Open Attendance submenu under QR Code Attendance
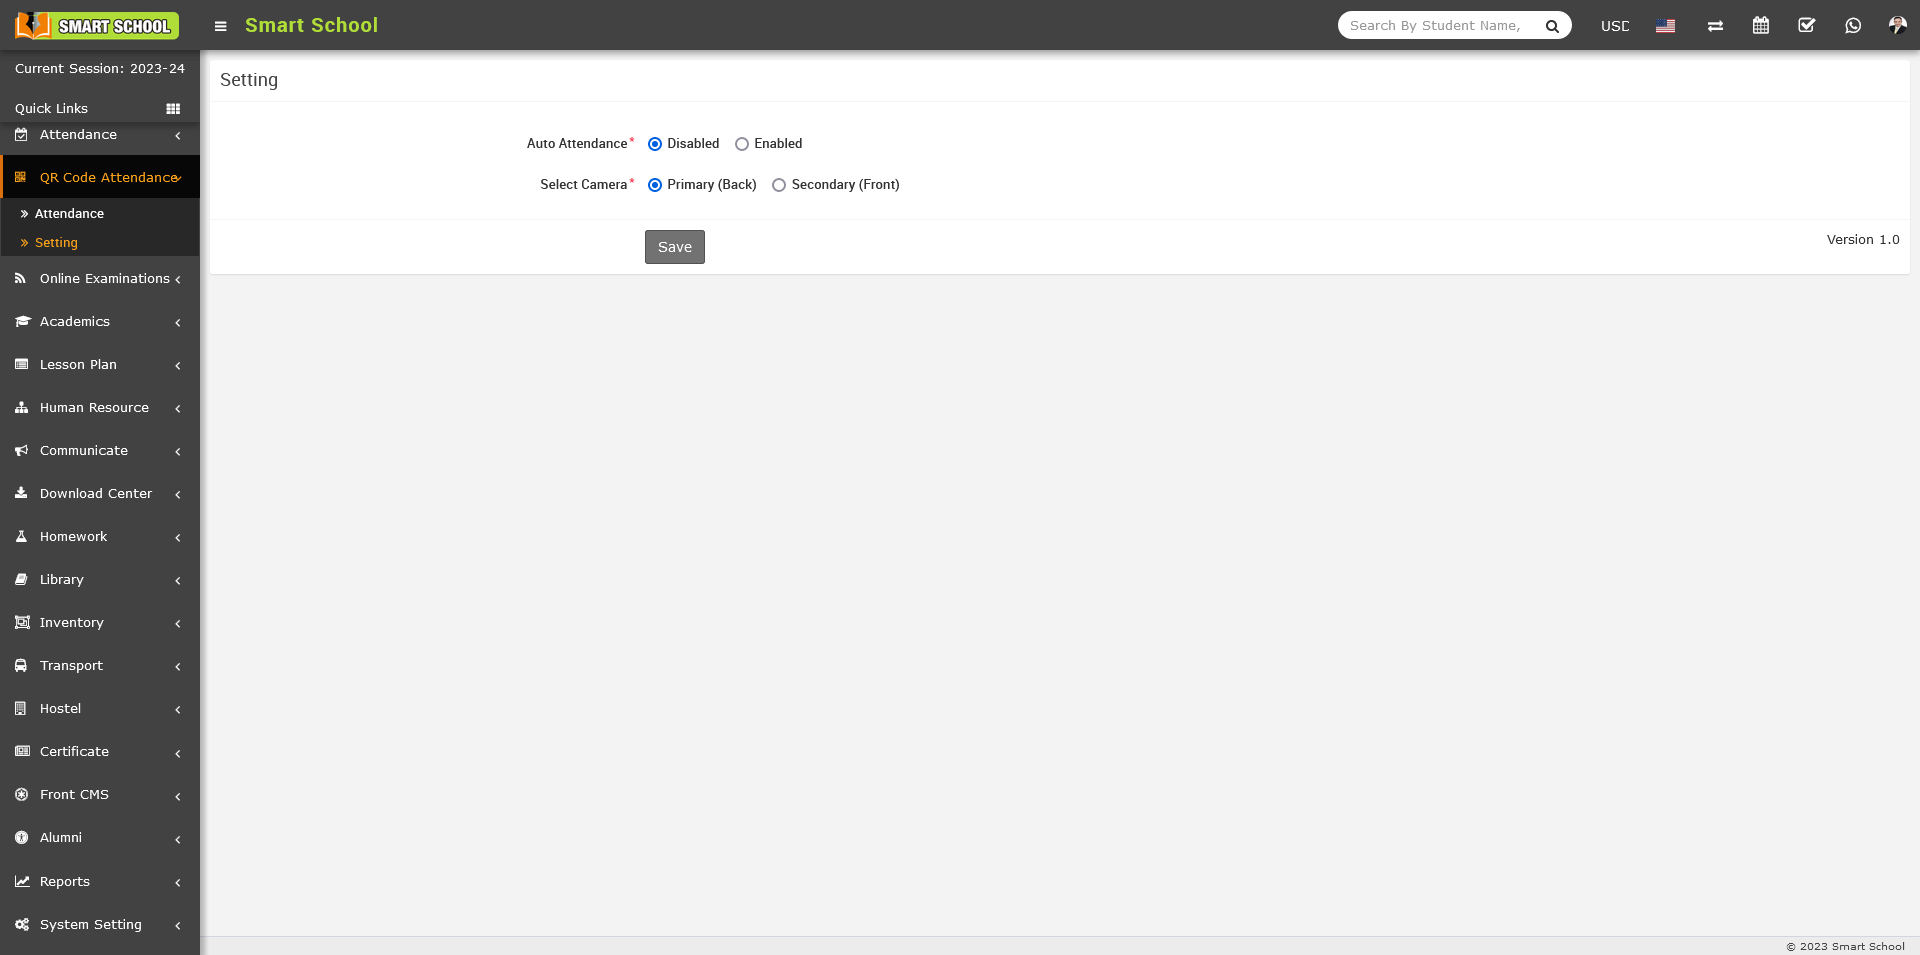Image resolution: width=1920 pixels, height=955 pixels. point(69,214)
